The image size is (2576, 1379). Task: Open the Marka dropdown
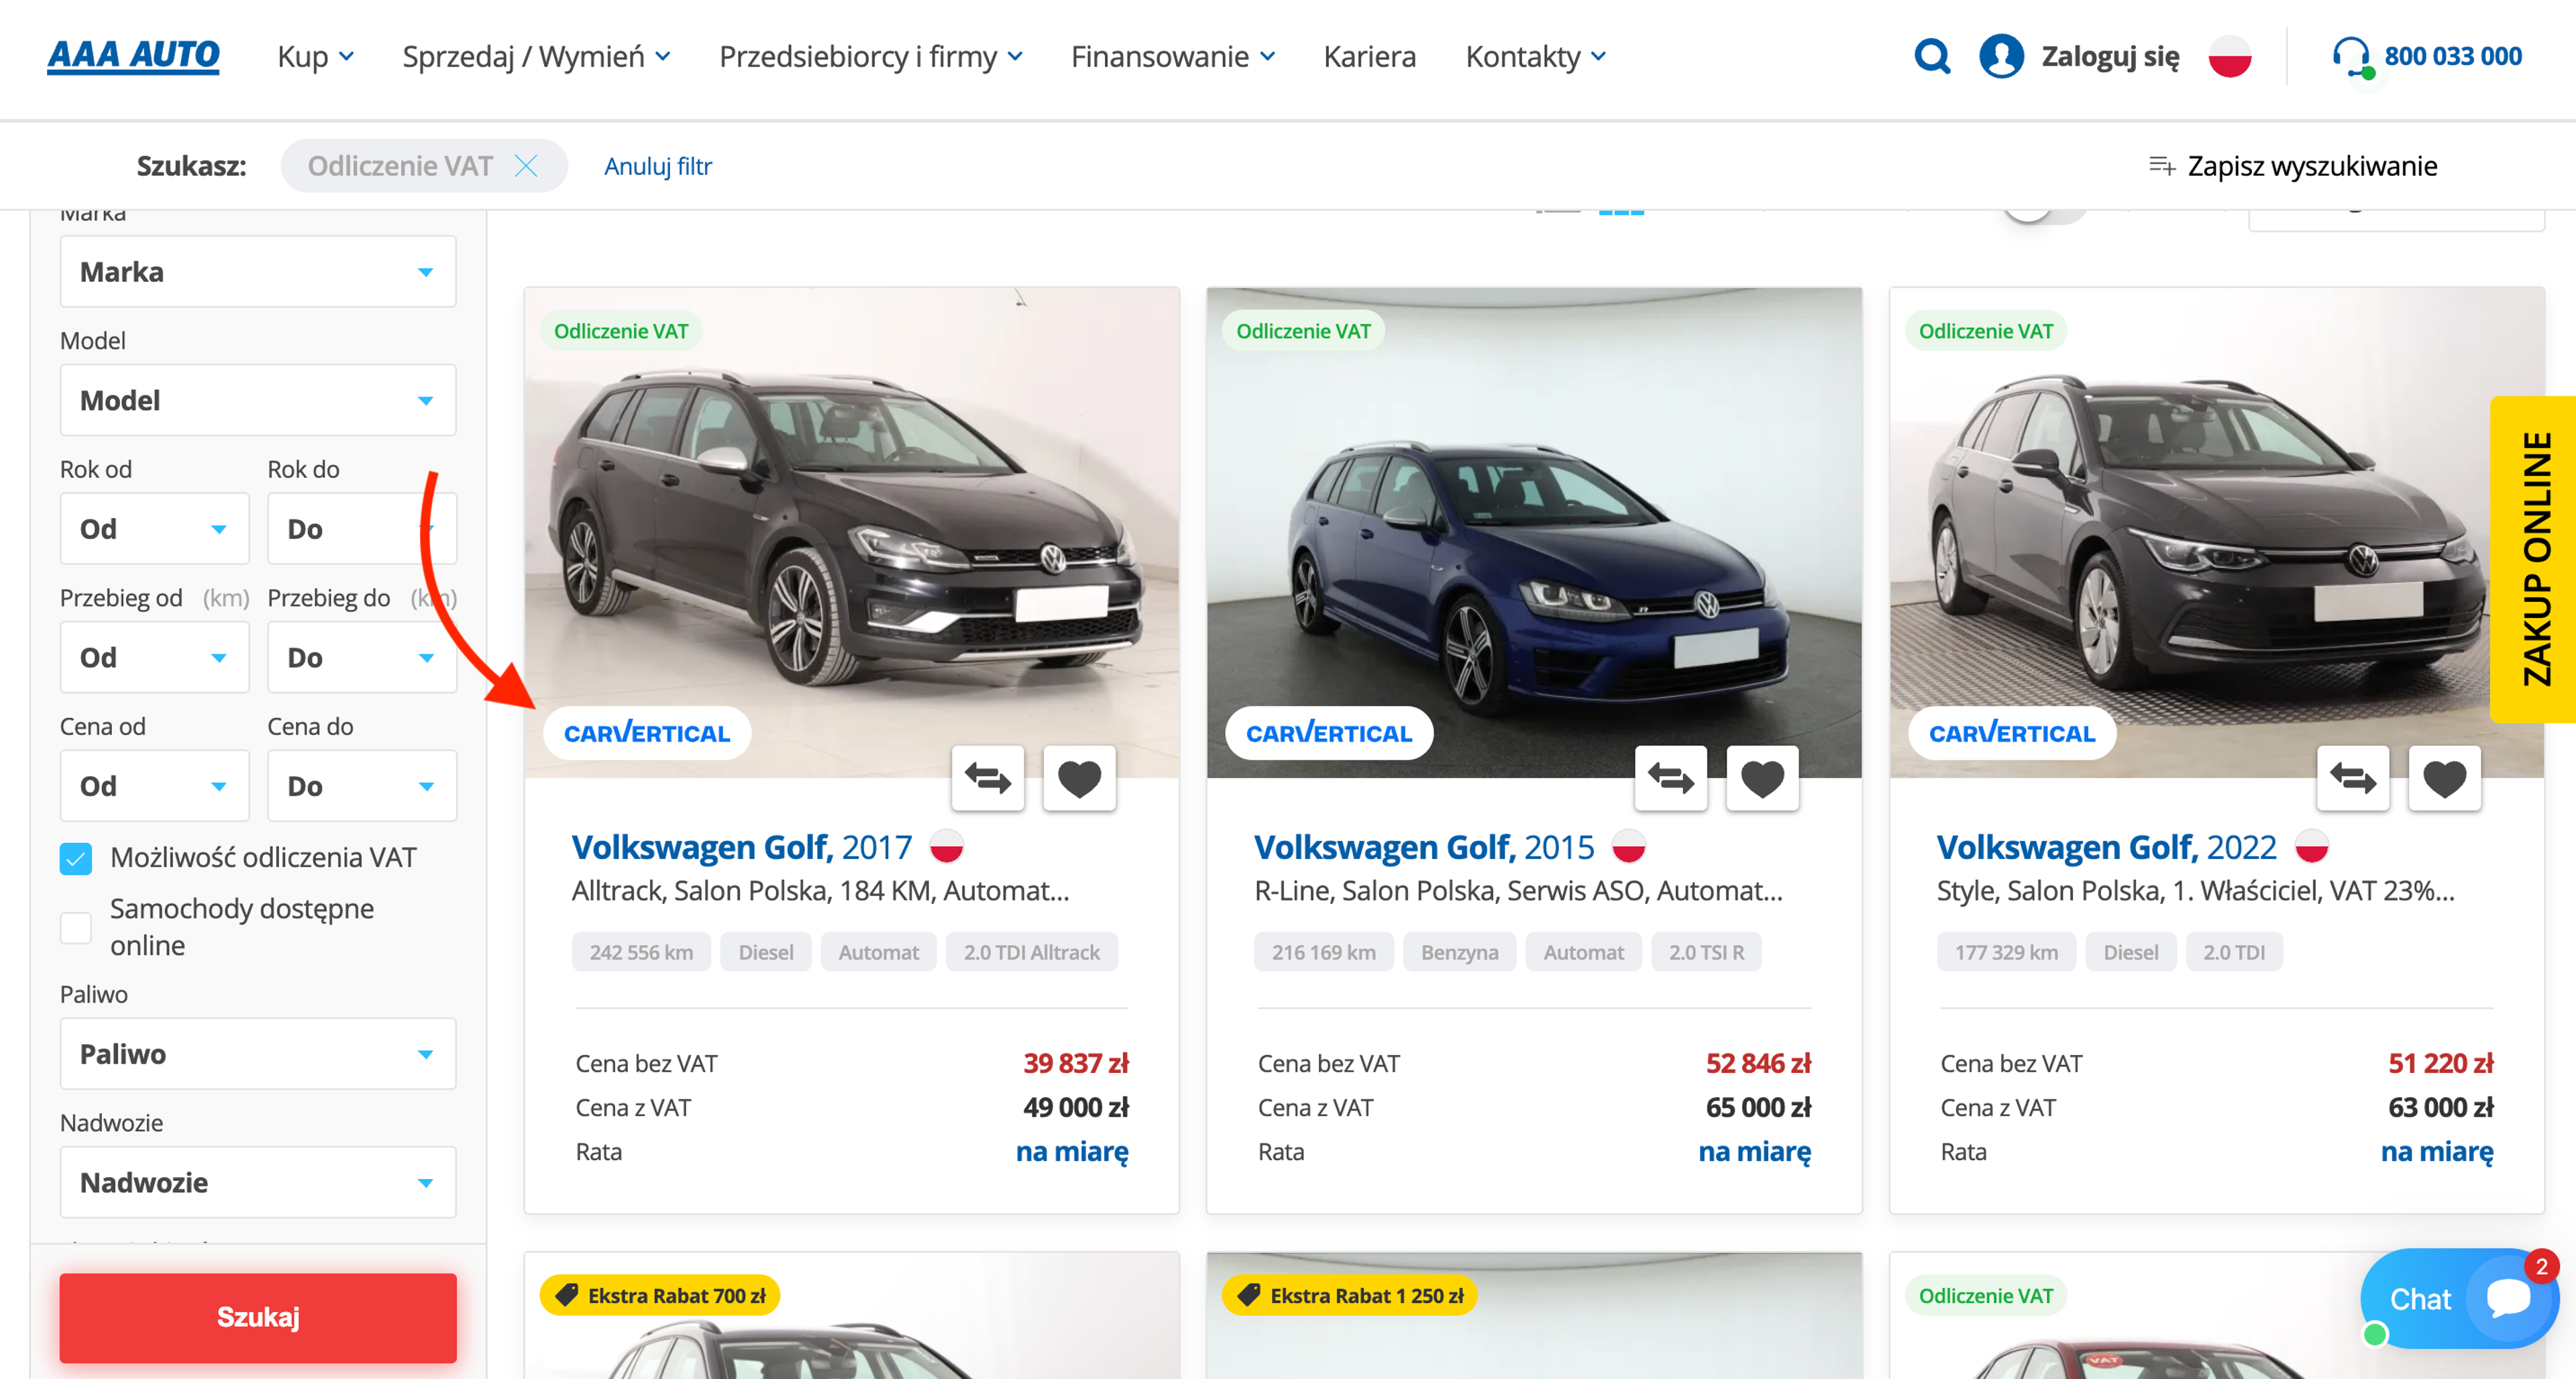coord(257,271)
